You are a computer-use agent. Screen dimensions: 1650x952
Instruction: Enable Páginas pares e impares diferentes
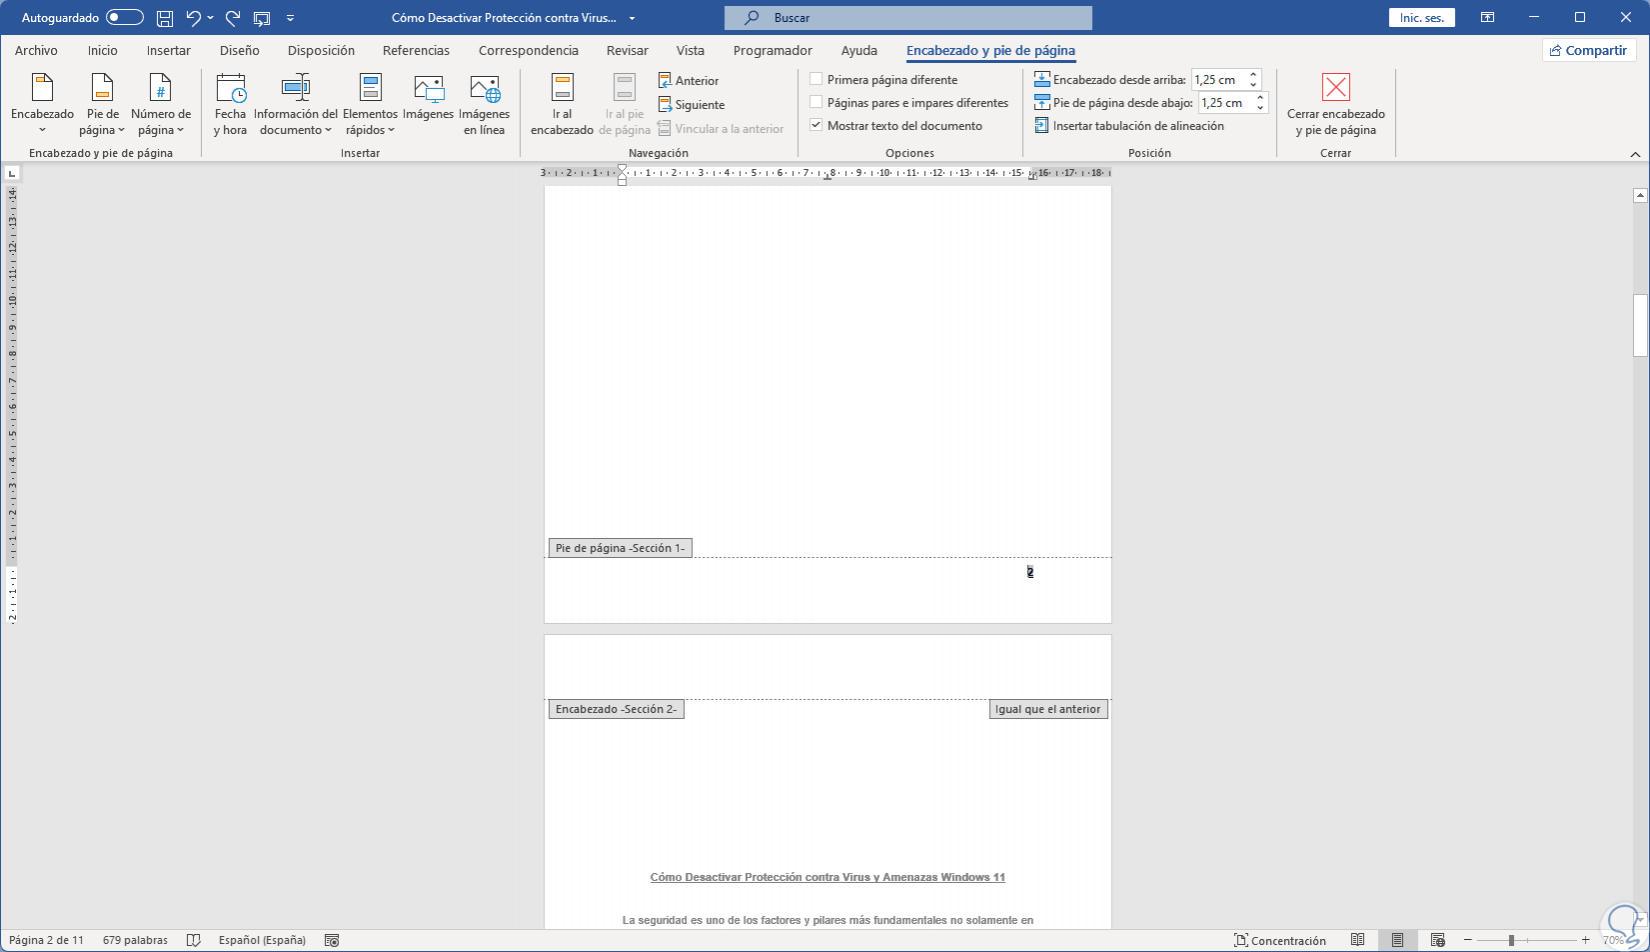click(816, 102)
